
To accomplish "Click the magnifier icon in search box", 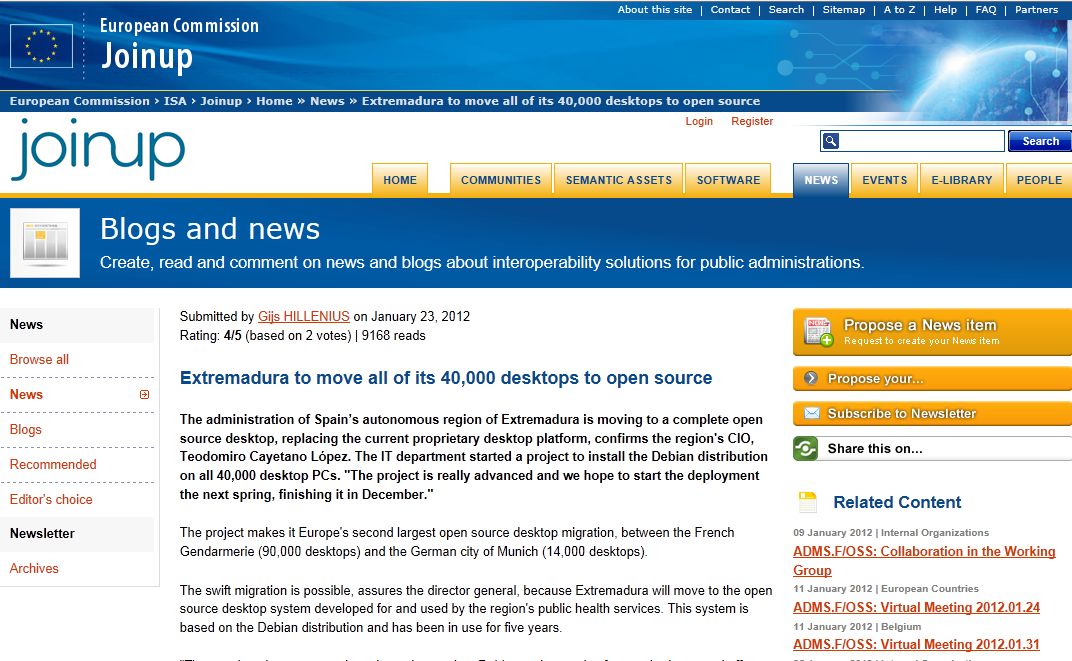I will coord(831,141).
